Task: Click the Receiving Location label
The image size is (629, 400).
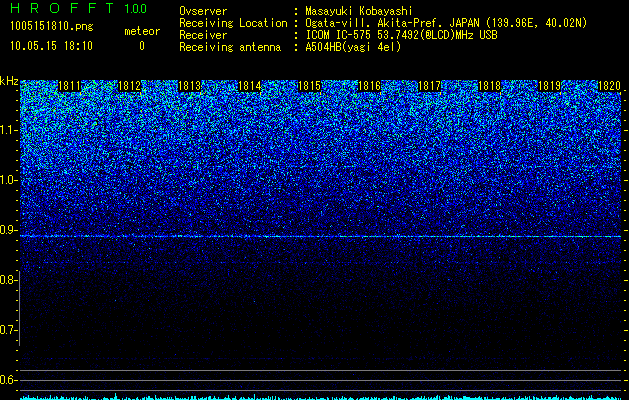Action: [x=233, y=23]
